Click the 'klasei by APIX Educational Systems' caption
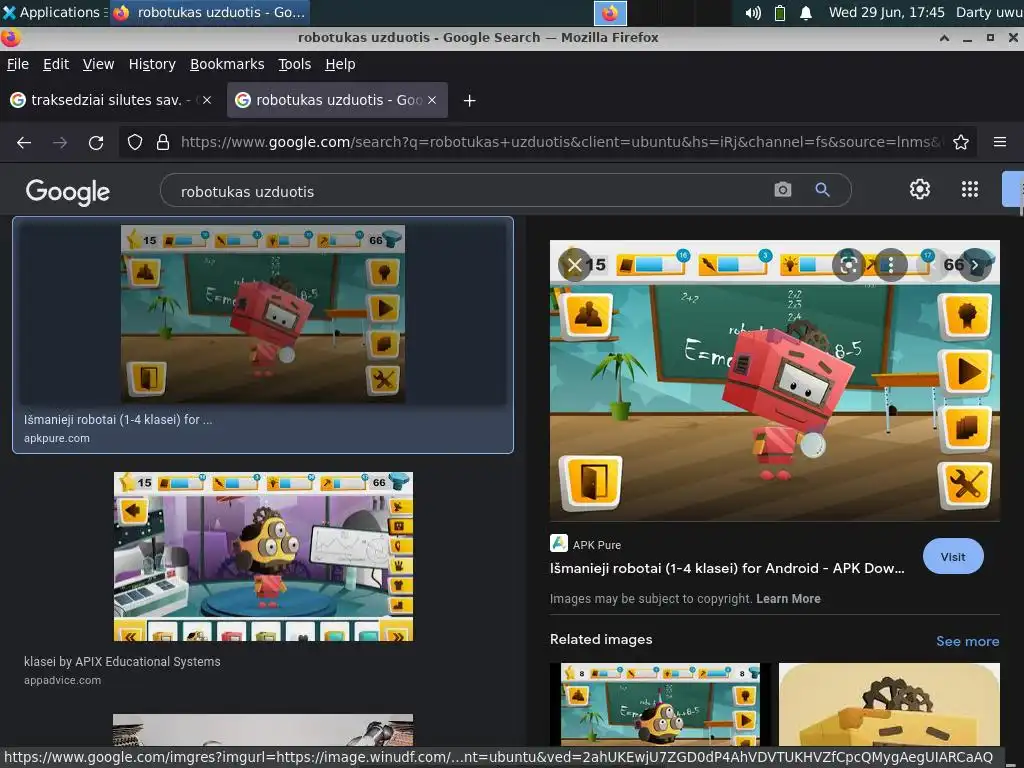The width and height of the screenshot is (1024, 768). pos(122,662)
